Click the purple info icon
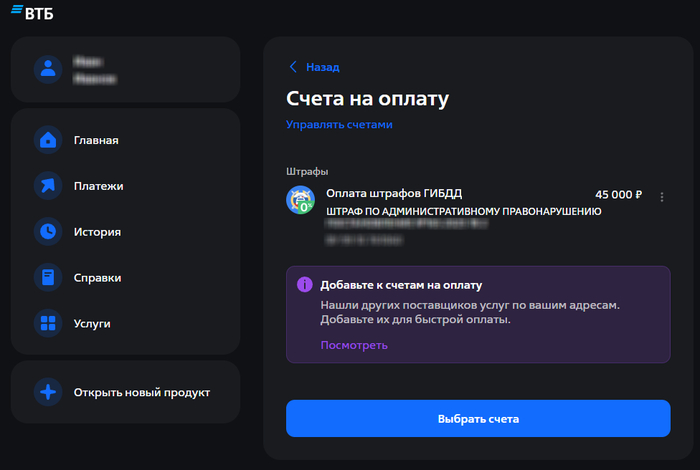The width and height of the screenshot is (700, 470). (304, 285)
